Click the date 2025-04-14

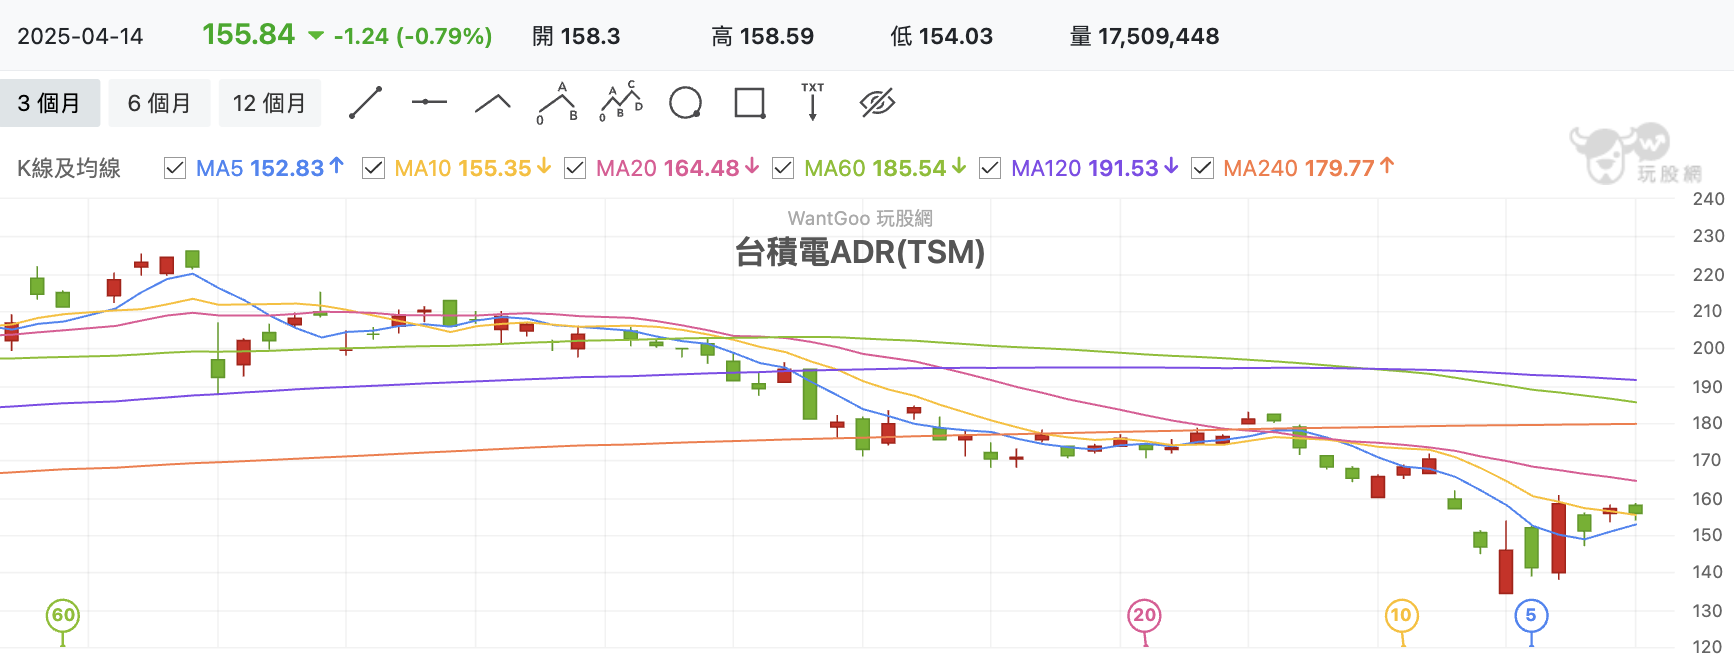(x=80, y=36)
